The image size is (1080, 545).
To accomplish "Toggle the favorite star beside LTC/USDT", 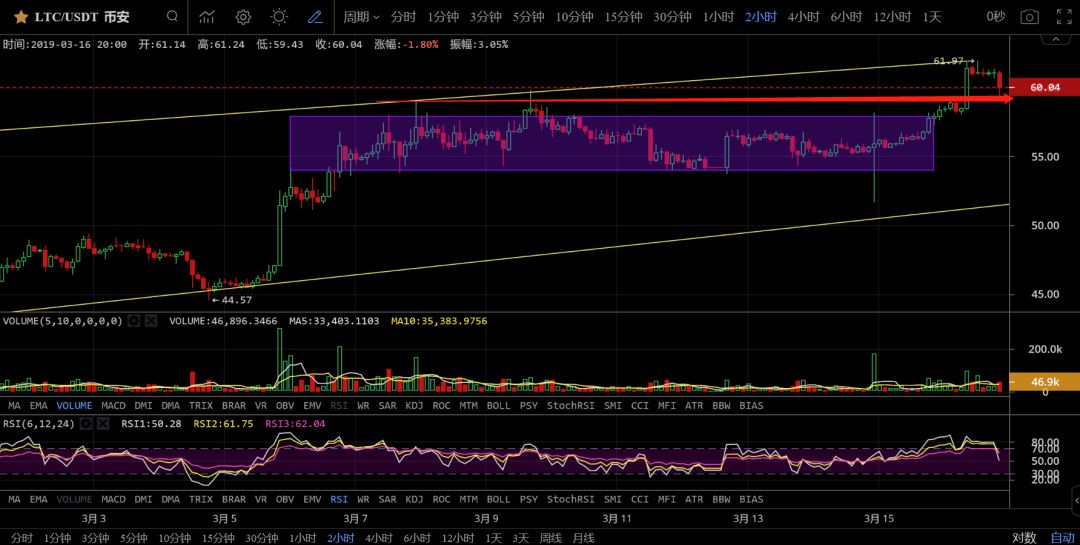I will click(x=21, y=17).
